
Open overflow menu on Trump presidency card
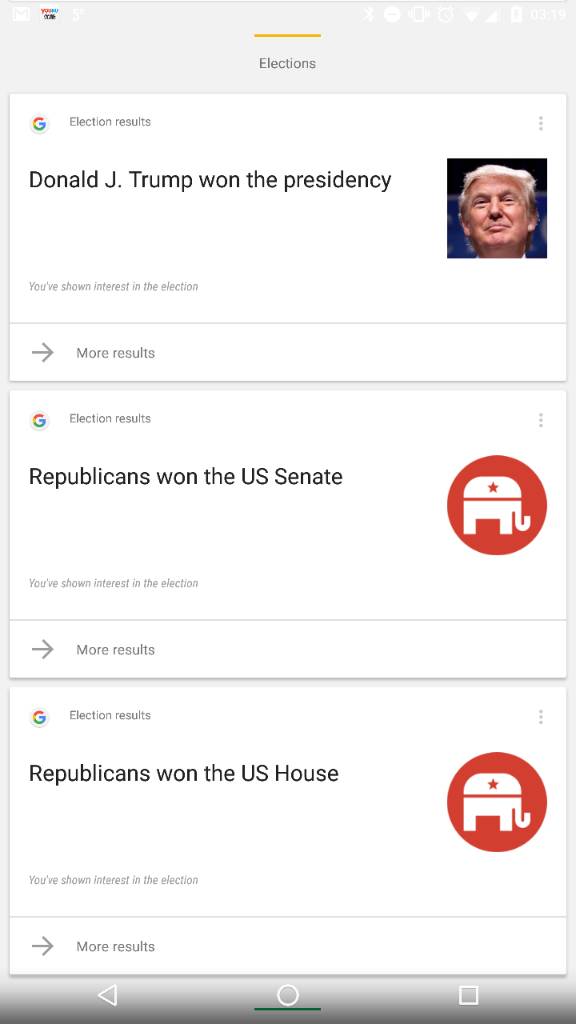pyautogui.click(x=541, y=123)
